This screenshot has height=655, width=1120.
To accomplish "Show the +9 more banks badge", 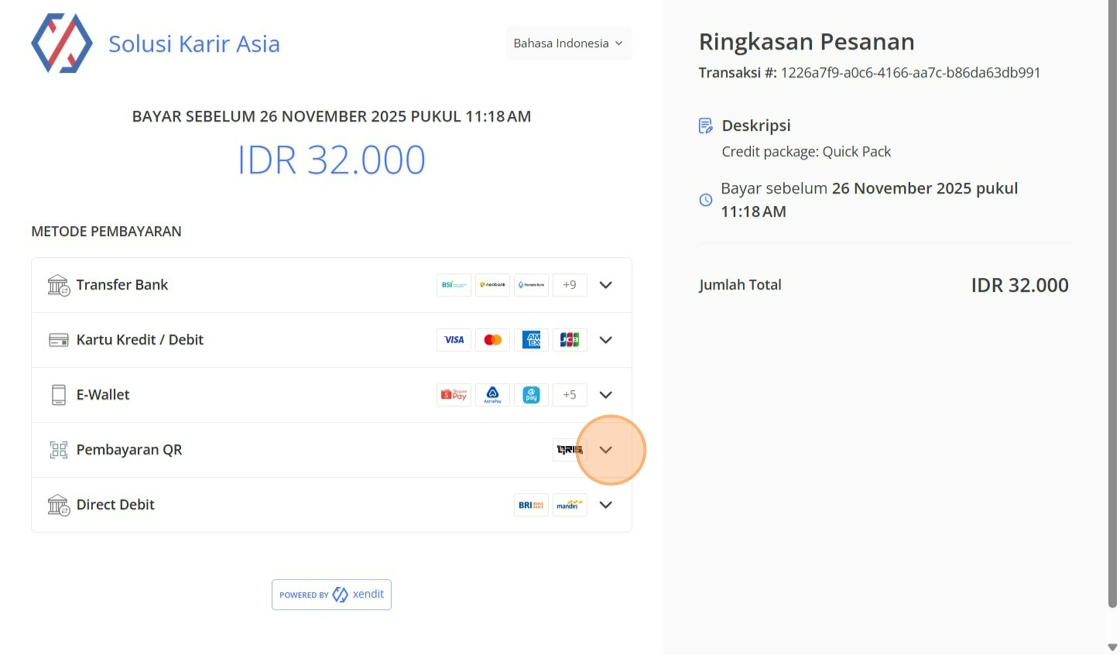I will [569, 285].
